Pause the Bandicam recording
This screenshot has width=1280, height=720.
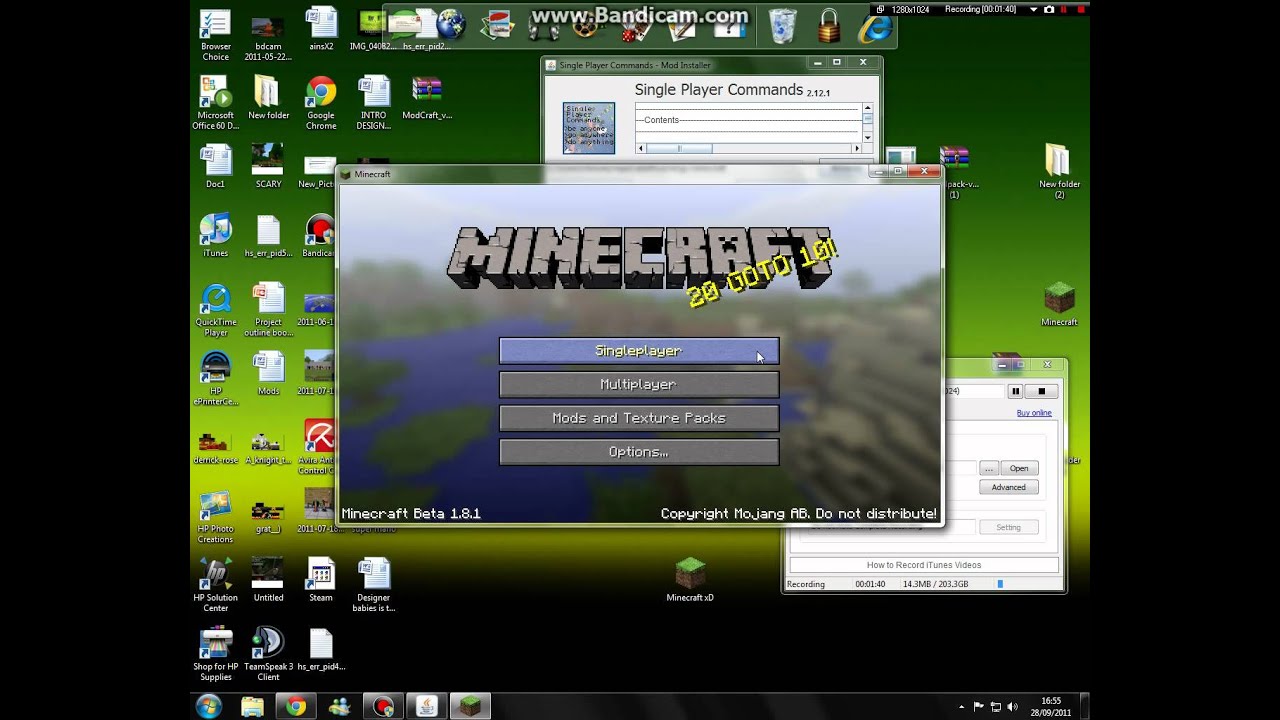[x=1015, y=391]
